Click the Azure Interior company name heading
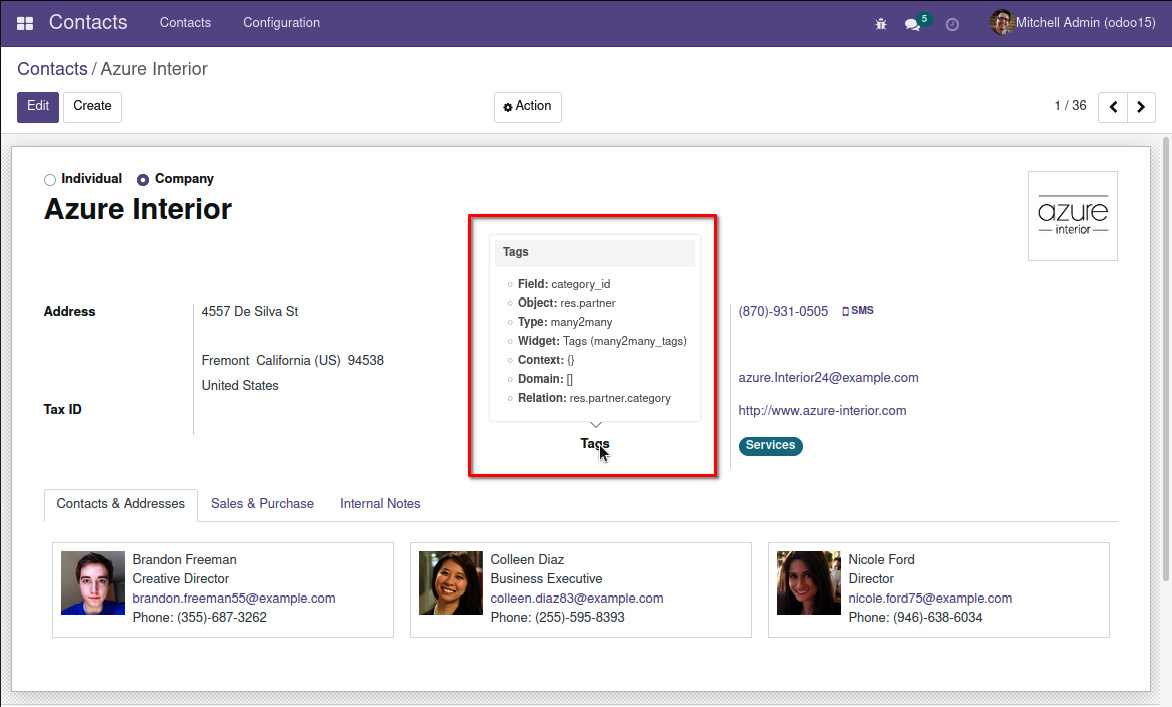 click(138, 209)
